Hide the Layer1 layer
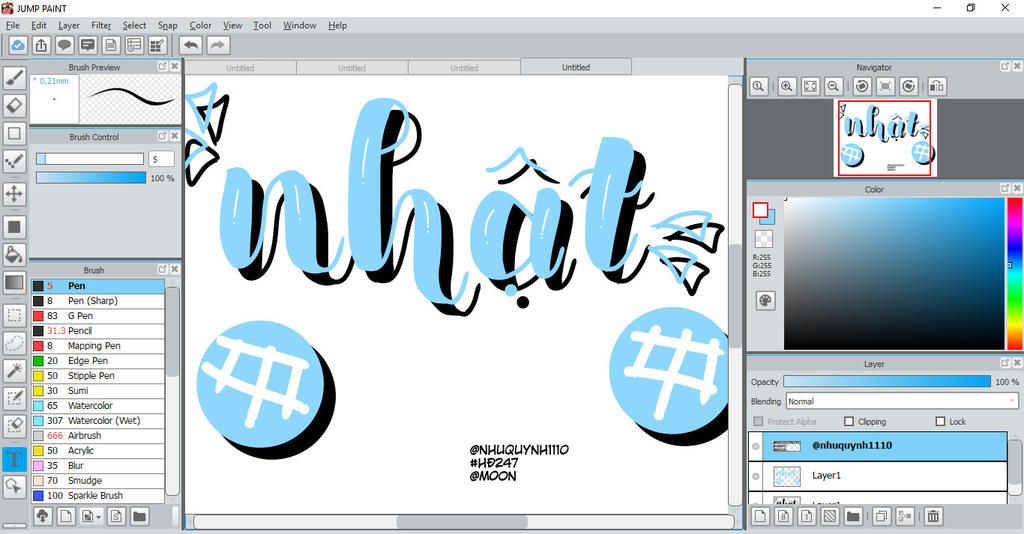The image size is (1024, 534). click(x=756, y=476)
